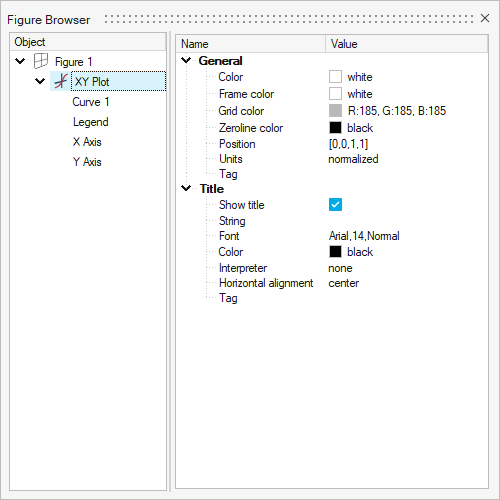Click the Show title property name

pos(242,205)
